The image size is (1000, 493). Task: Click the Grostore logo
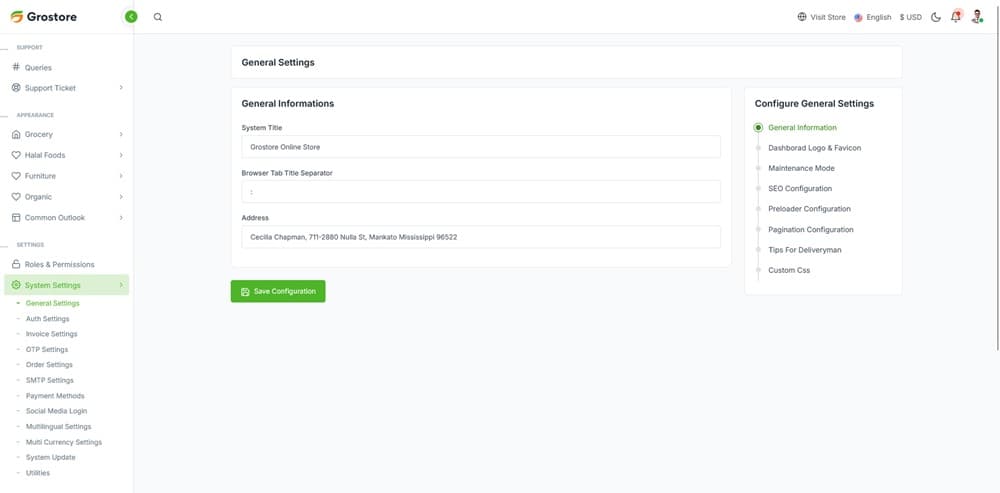[44, 17]
